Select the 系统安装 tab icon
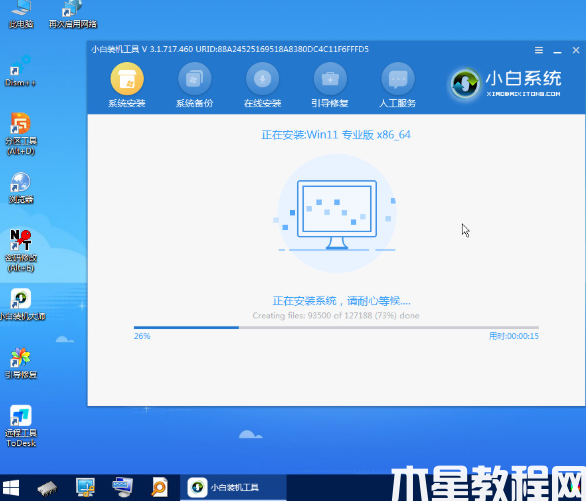The height and width of the screenshot is (503, 586). point(127,79)
